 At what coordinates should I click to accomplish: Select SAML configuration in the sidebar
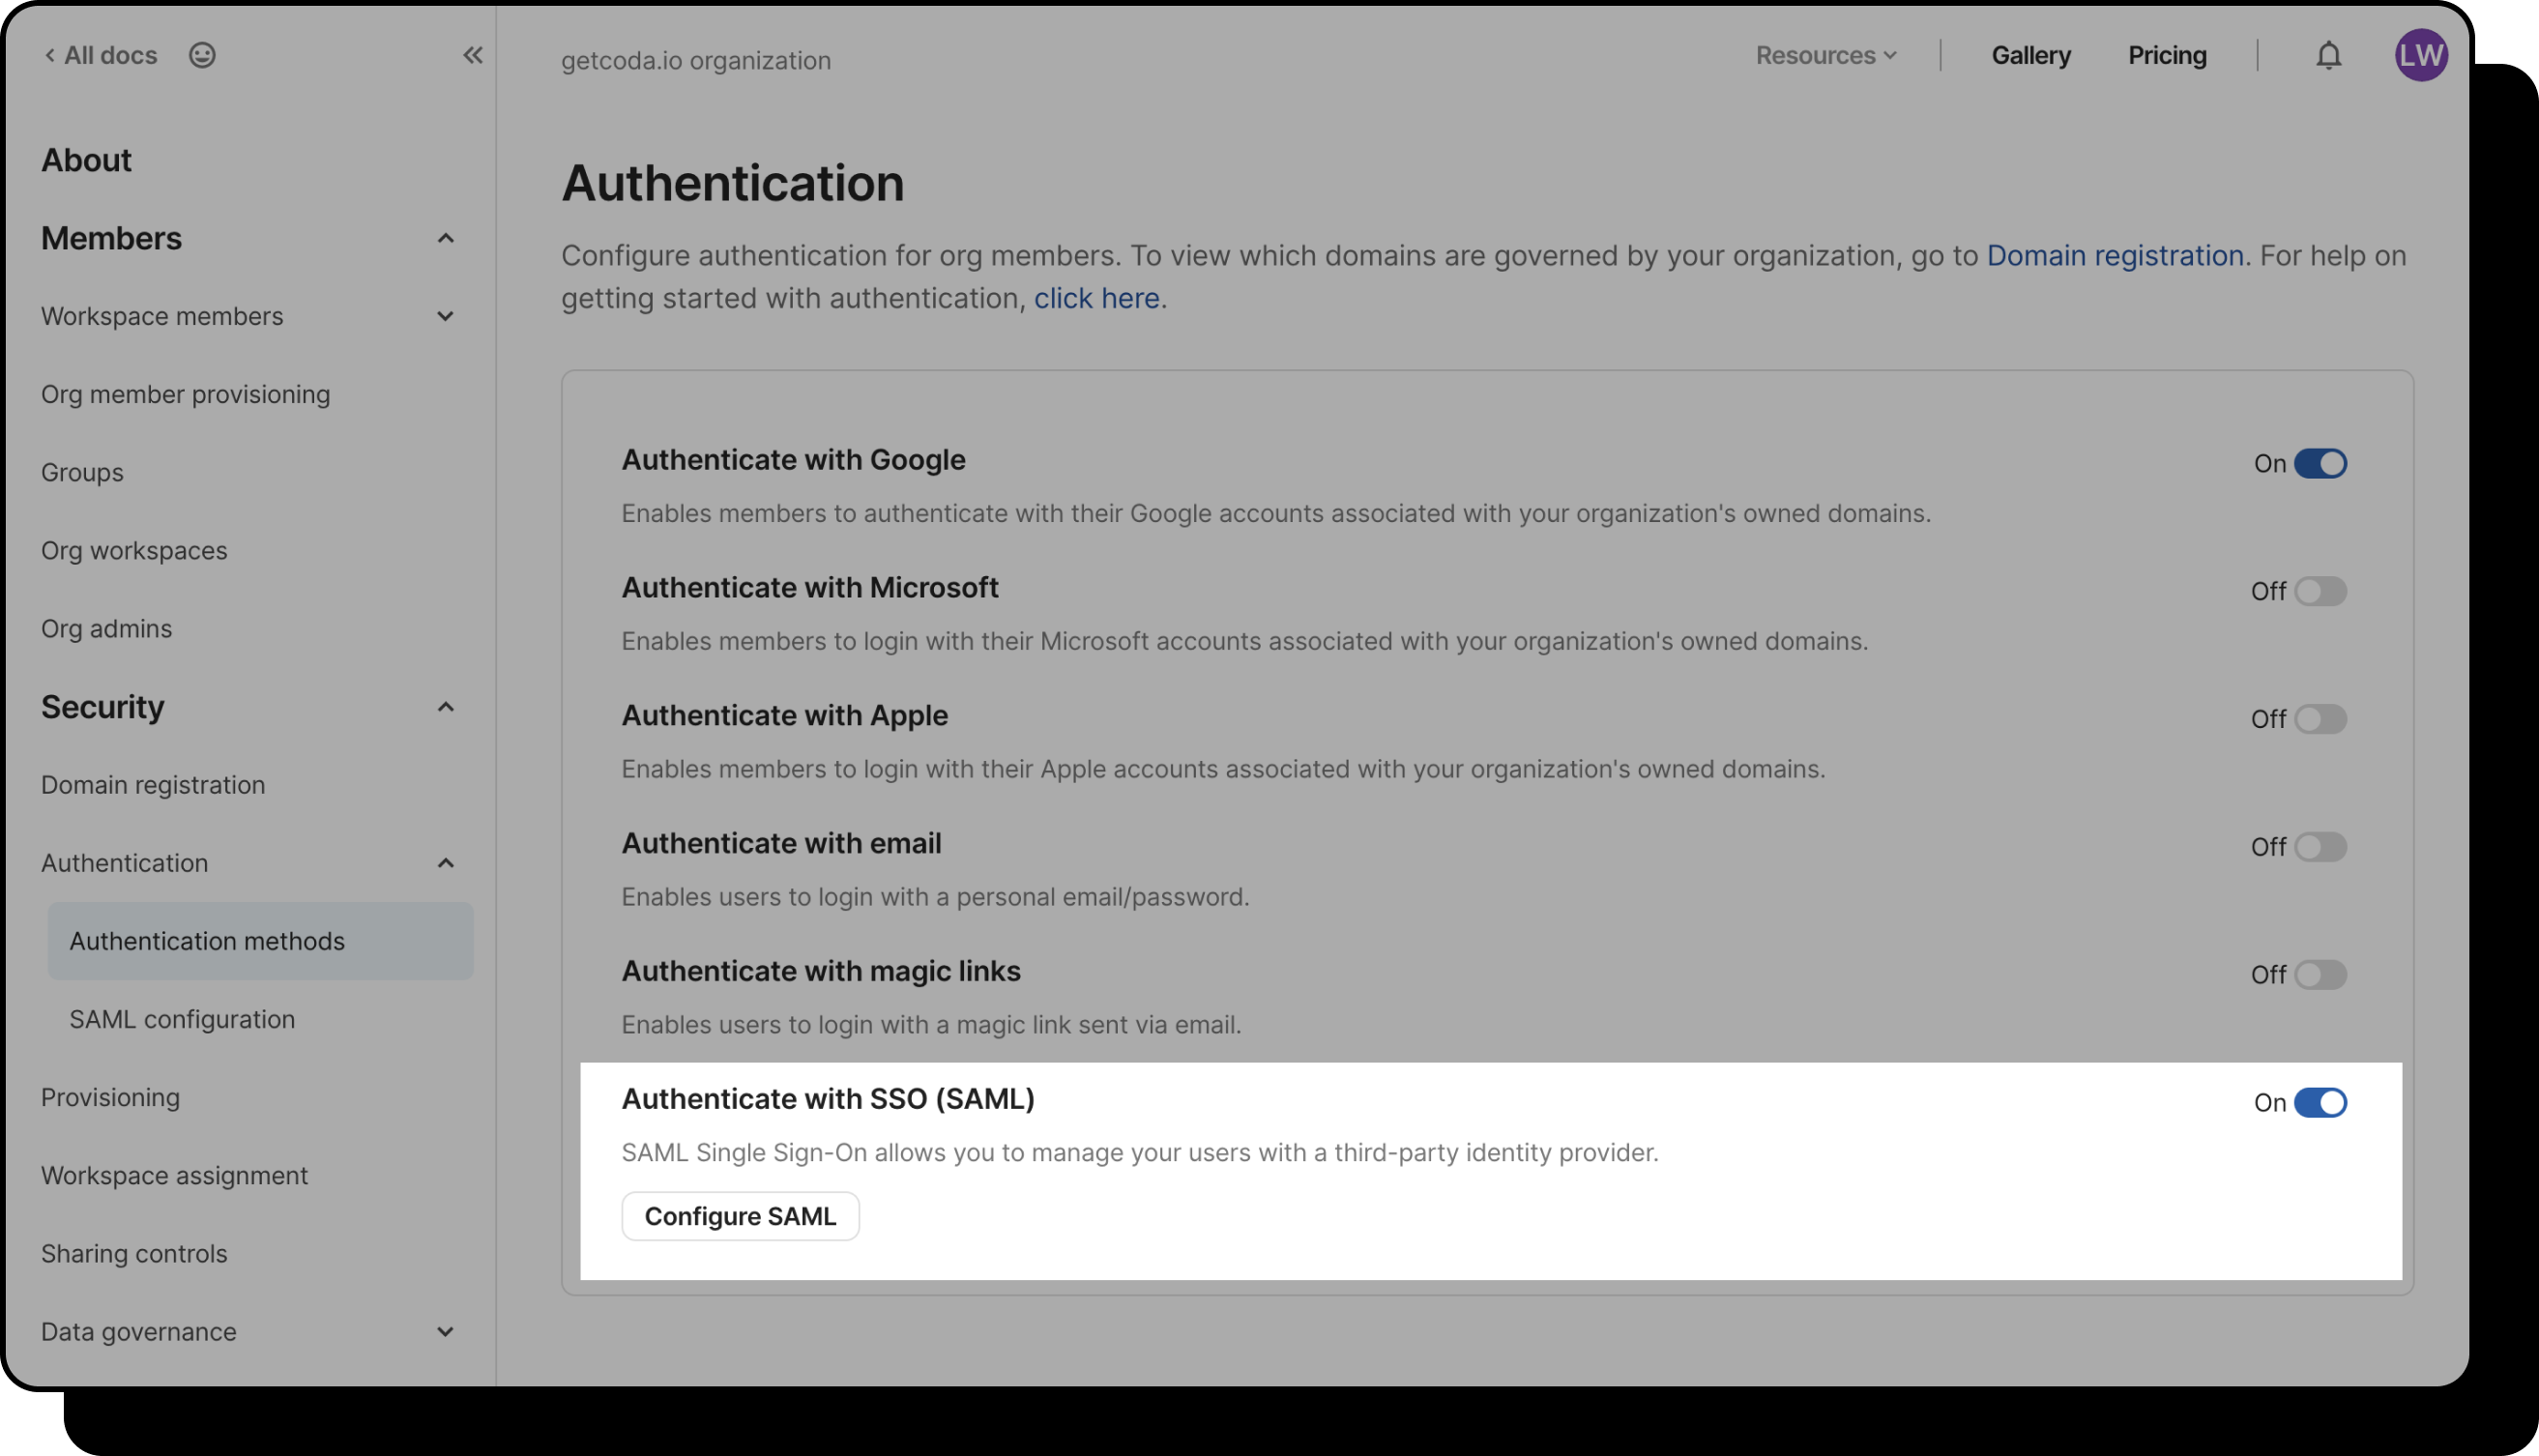[182, 1019]
